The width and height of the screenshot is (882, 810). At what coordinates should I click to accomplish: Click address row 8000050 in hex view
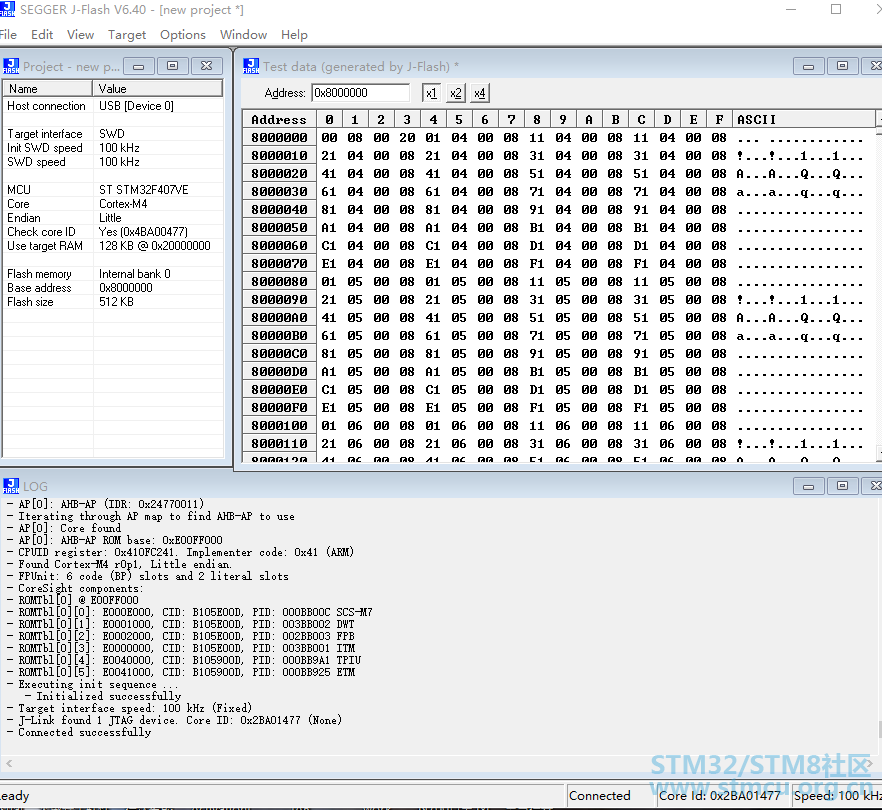coord(280,228)
